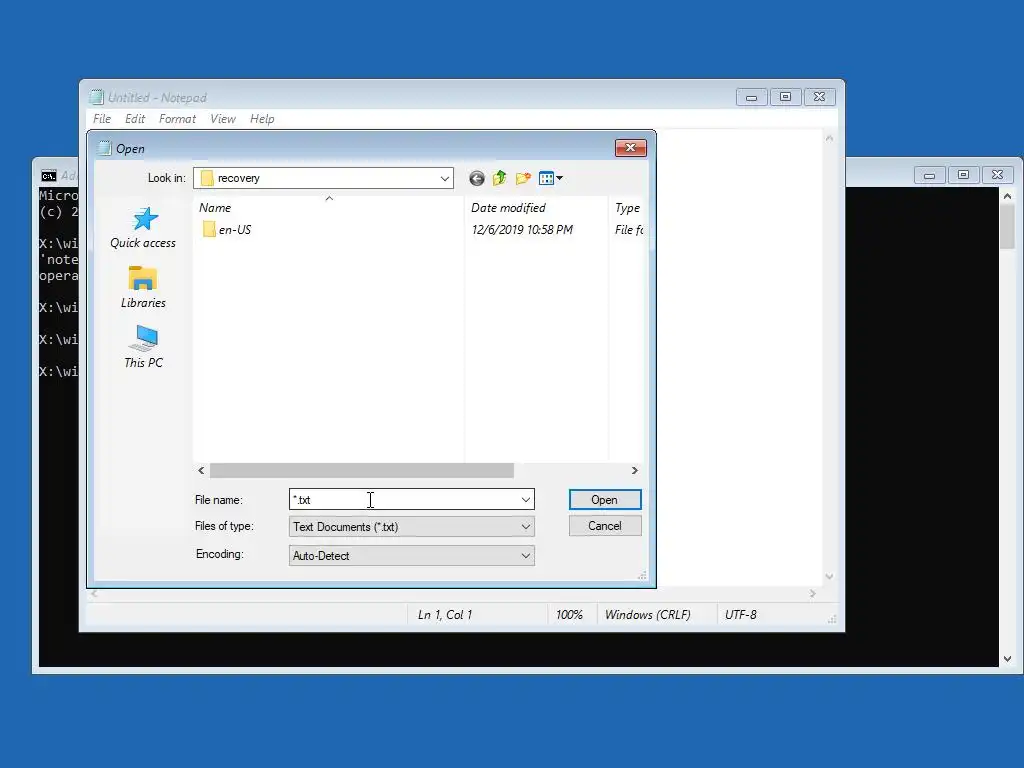Expand the File name dropdown arrow
Viewport: 1024px width, 768px height.
[526, 500]
